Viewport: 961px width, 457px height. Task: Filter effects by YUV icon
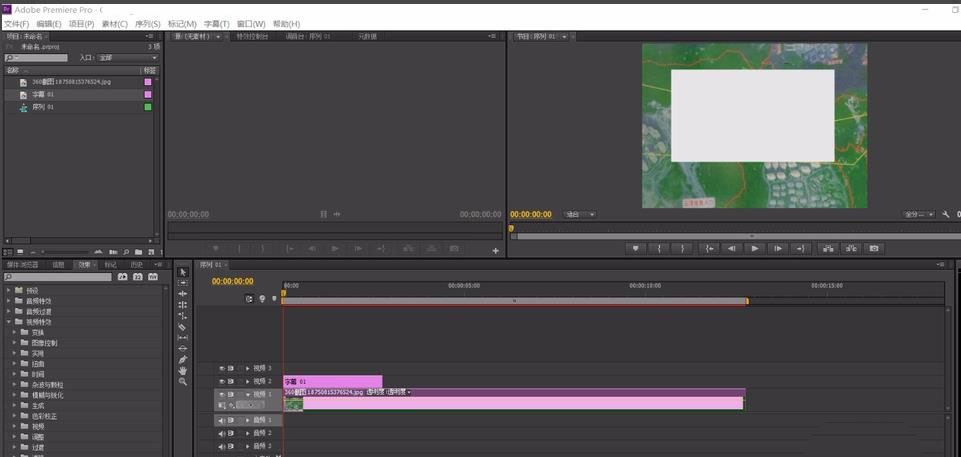click(x=153, y=277)
